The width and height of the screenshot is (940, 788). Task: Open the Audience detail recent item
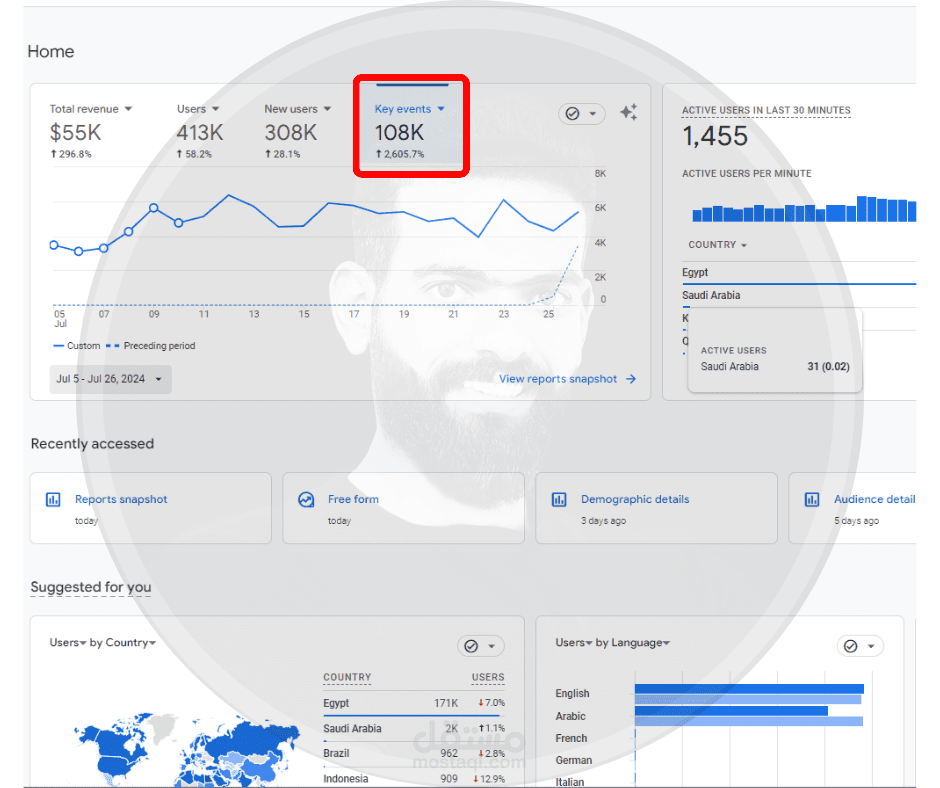coord(852,508)
